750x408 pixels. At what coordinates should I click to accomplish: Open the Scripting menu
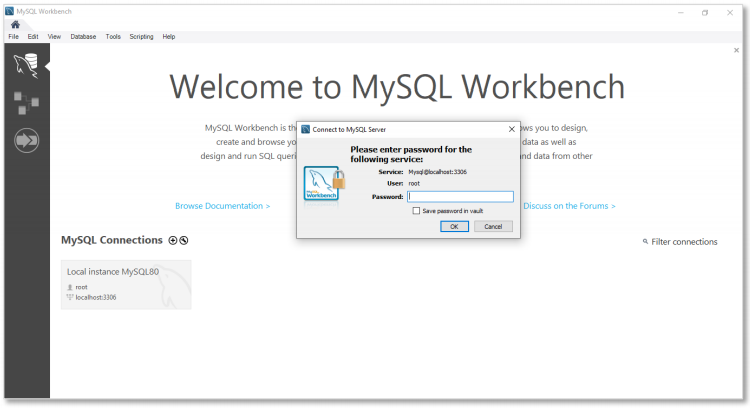(142, 36)
